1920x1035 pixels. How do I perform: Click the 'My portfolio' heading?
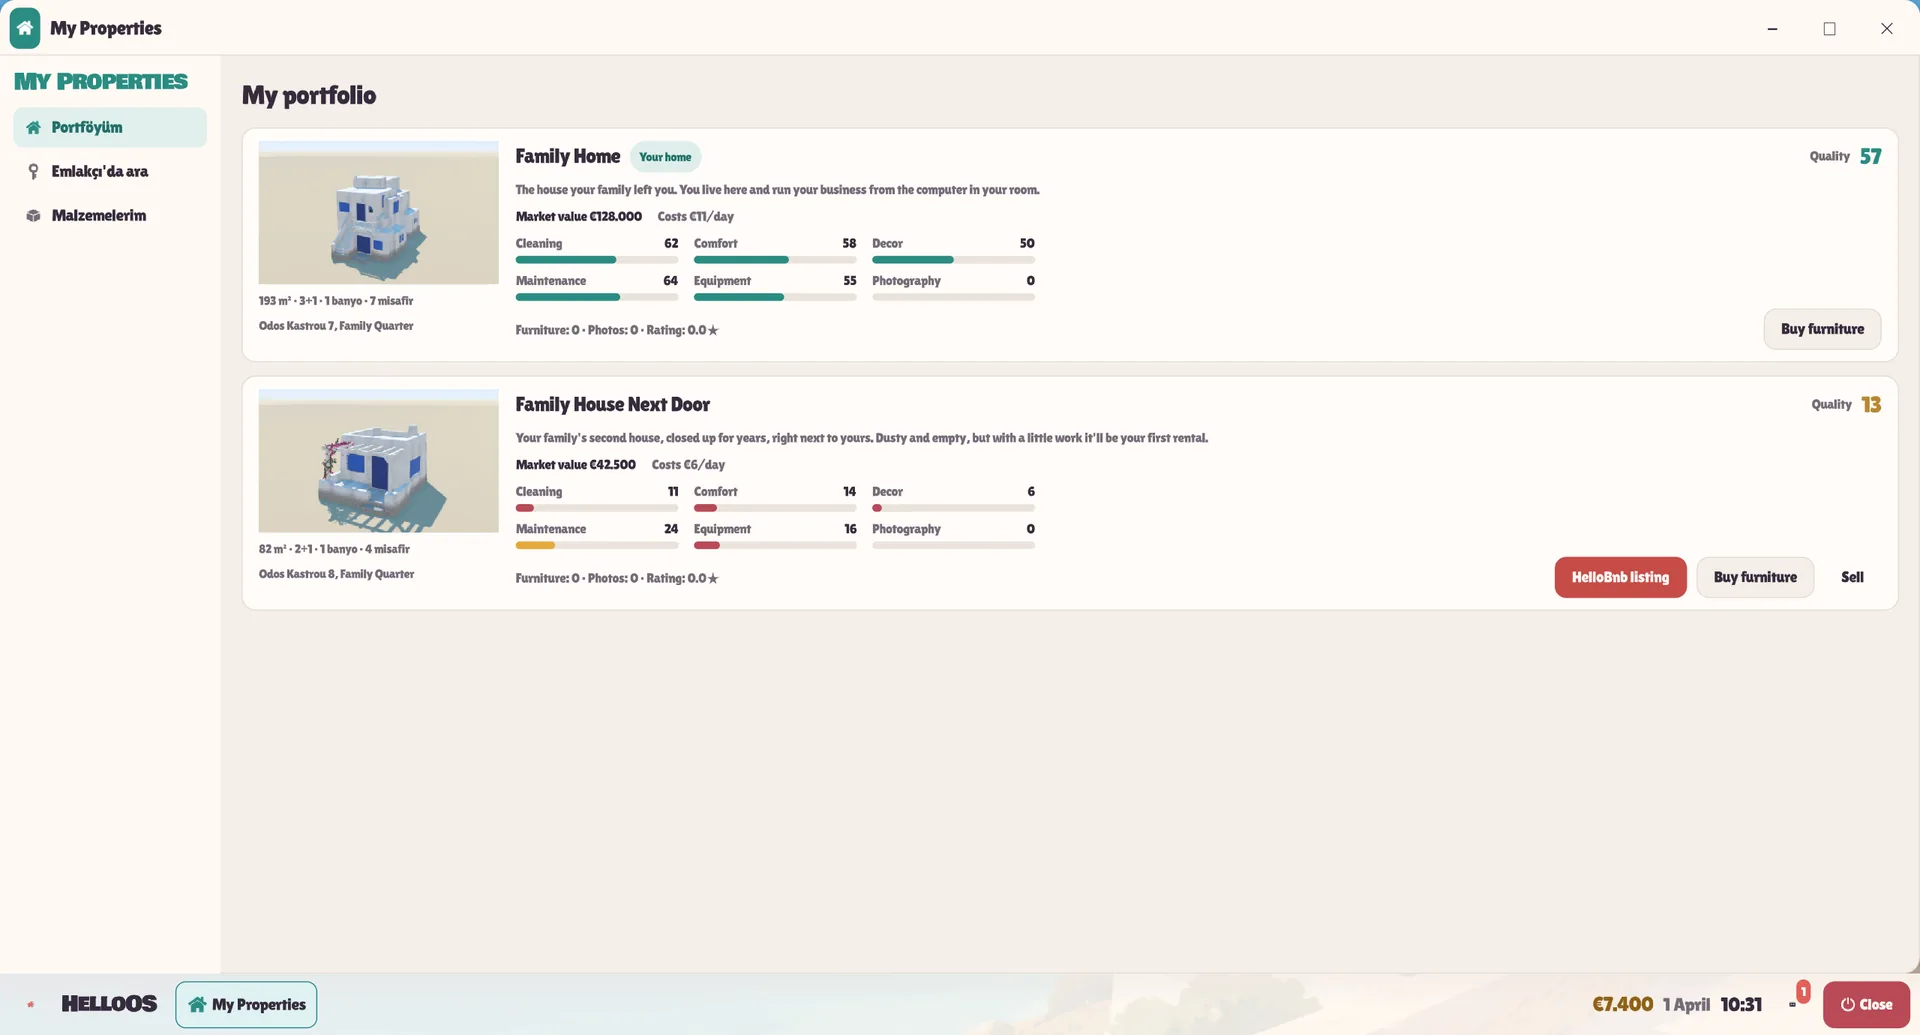(x=309, y=96)
